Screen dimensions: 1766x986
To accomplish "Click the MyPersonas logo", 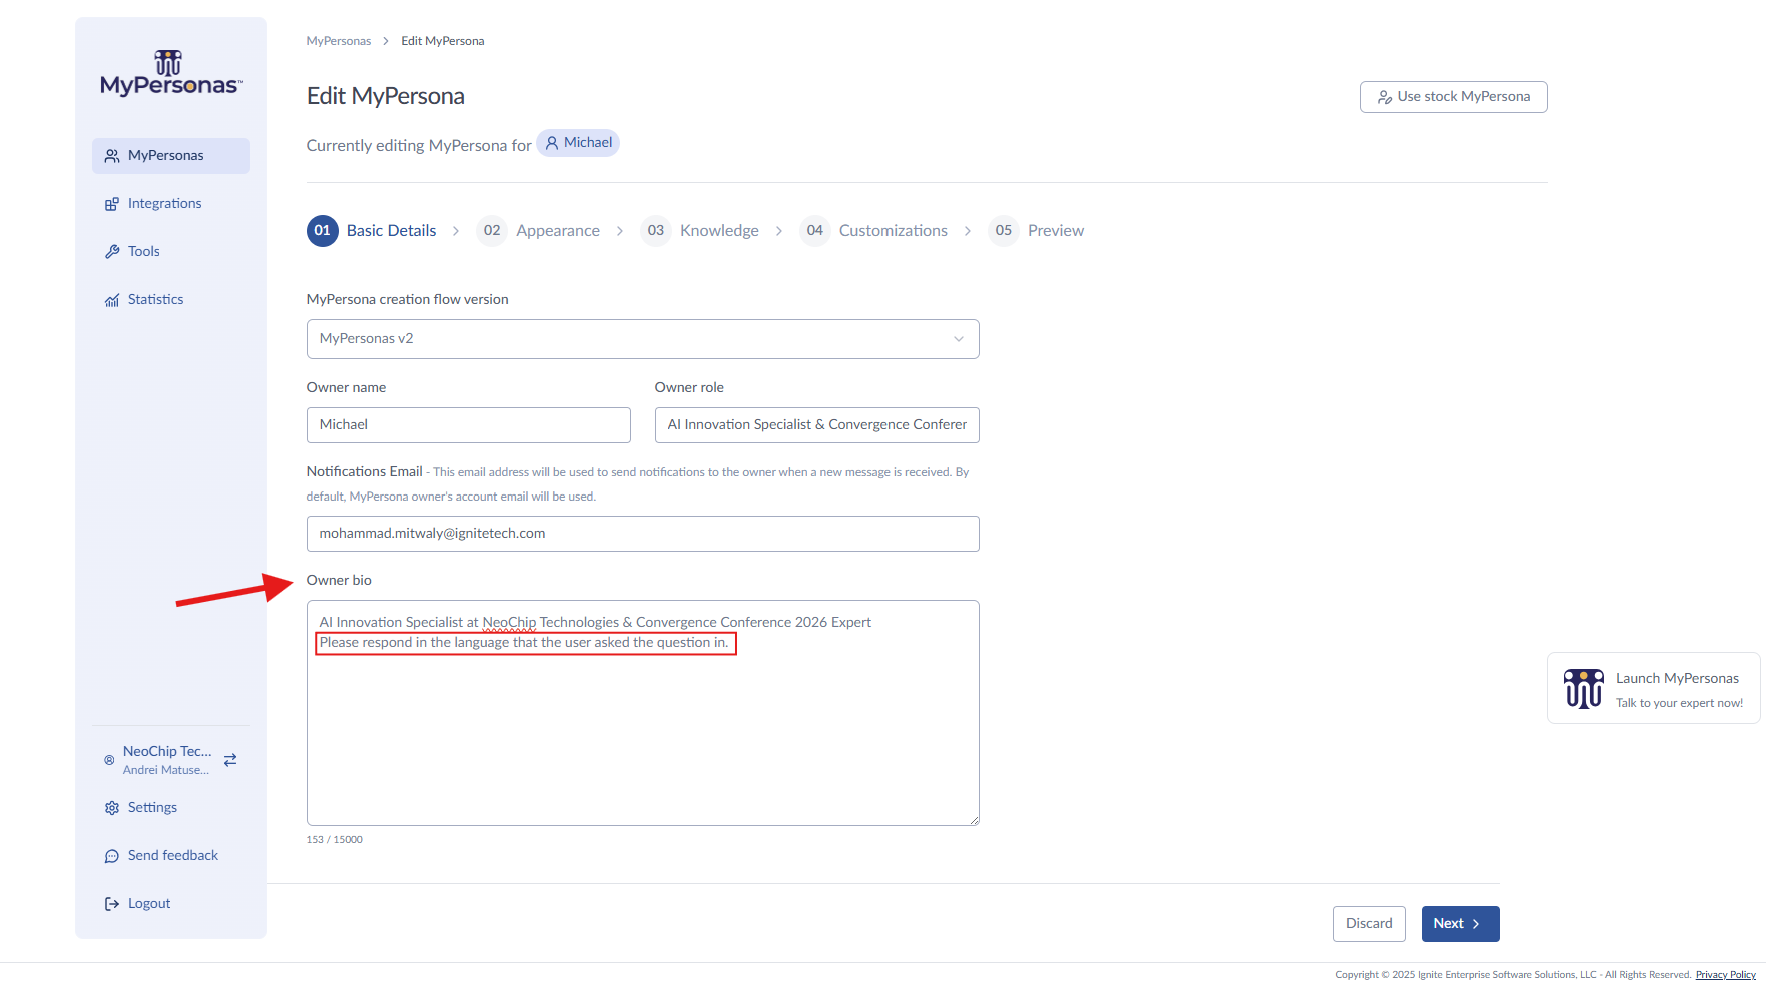I will click(x=171, y=73).
